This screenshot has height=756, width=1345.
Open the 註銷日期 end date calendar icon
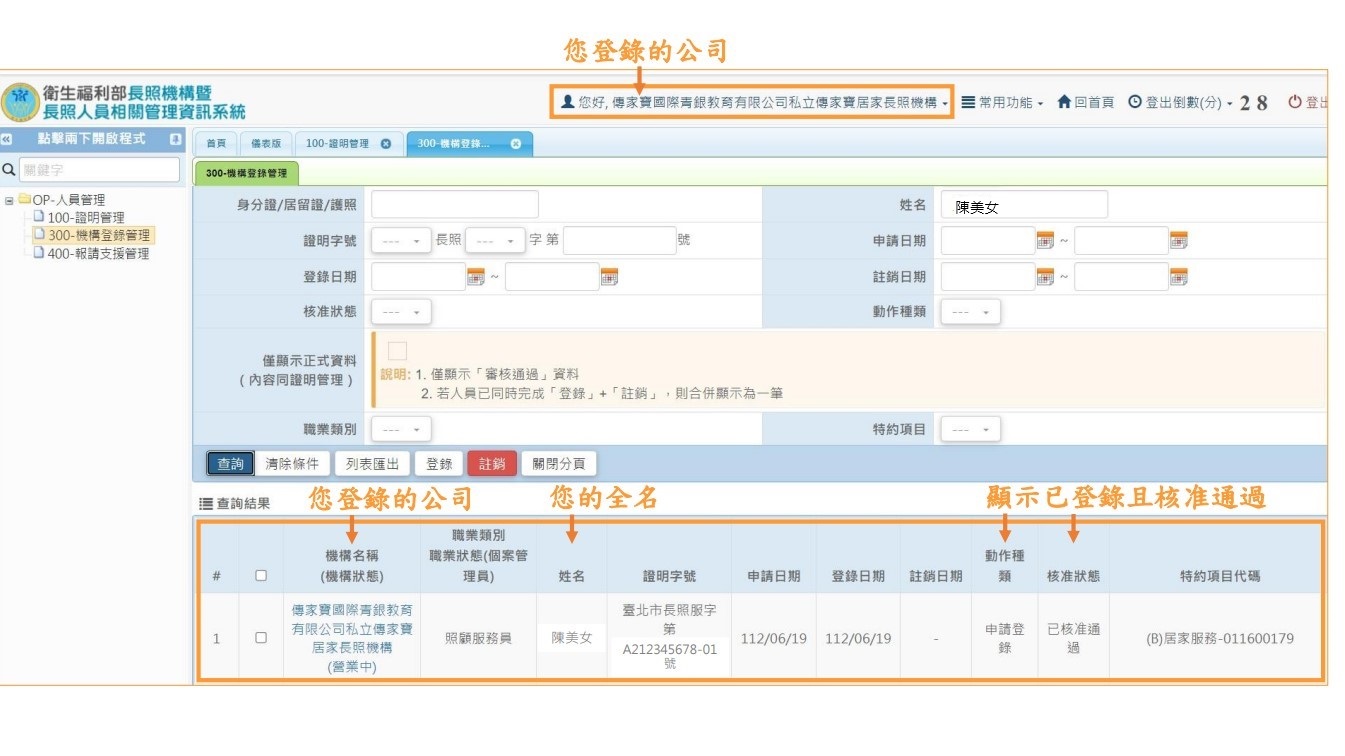pyautogui.click(x=1178, y=277)
